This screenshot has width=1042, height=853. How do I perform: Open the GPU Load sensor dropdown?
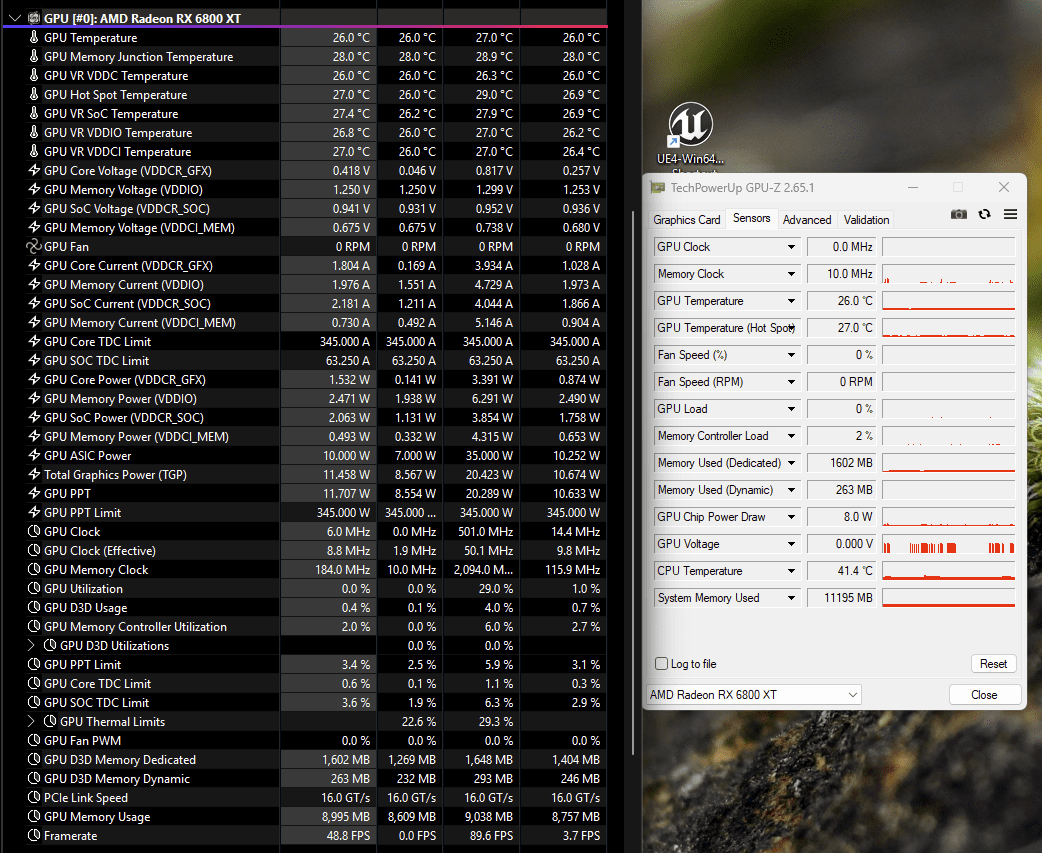[791, 409]
